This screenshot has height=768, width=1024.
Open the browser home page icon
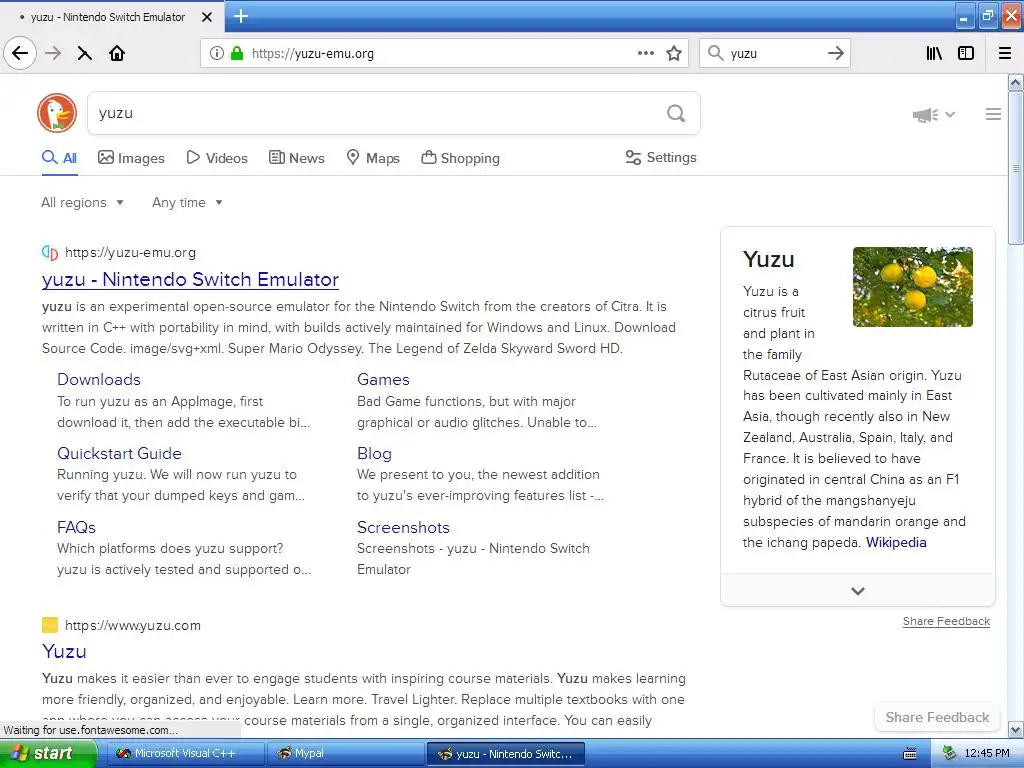coord(117,53)
